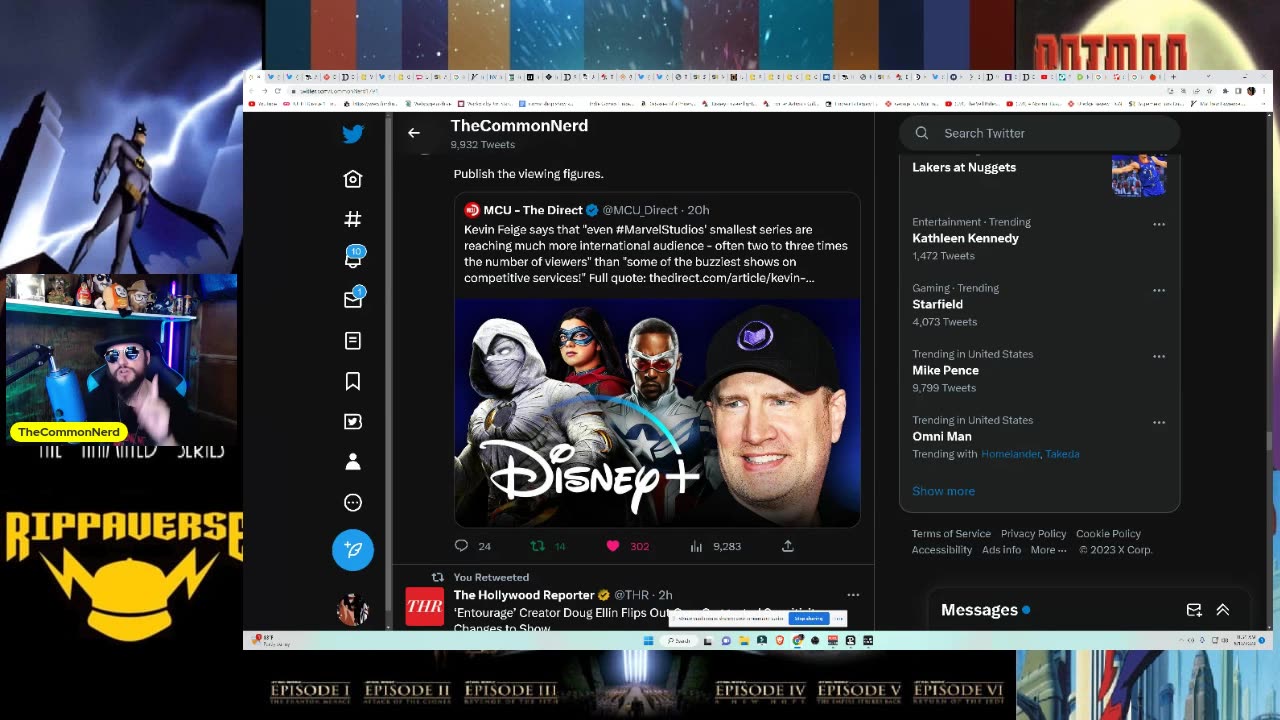Screen dimensions: 1280x720
Task: Open the Kathleen Kennedy trending topic
Action: click(965, 238)
